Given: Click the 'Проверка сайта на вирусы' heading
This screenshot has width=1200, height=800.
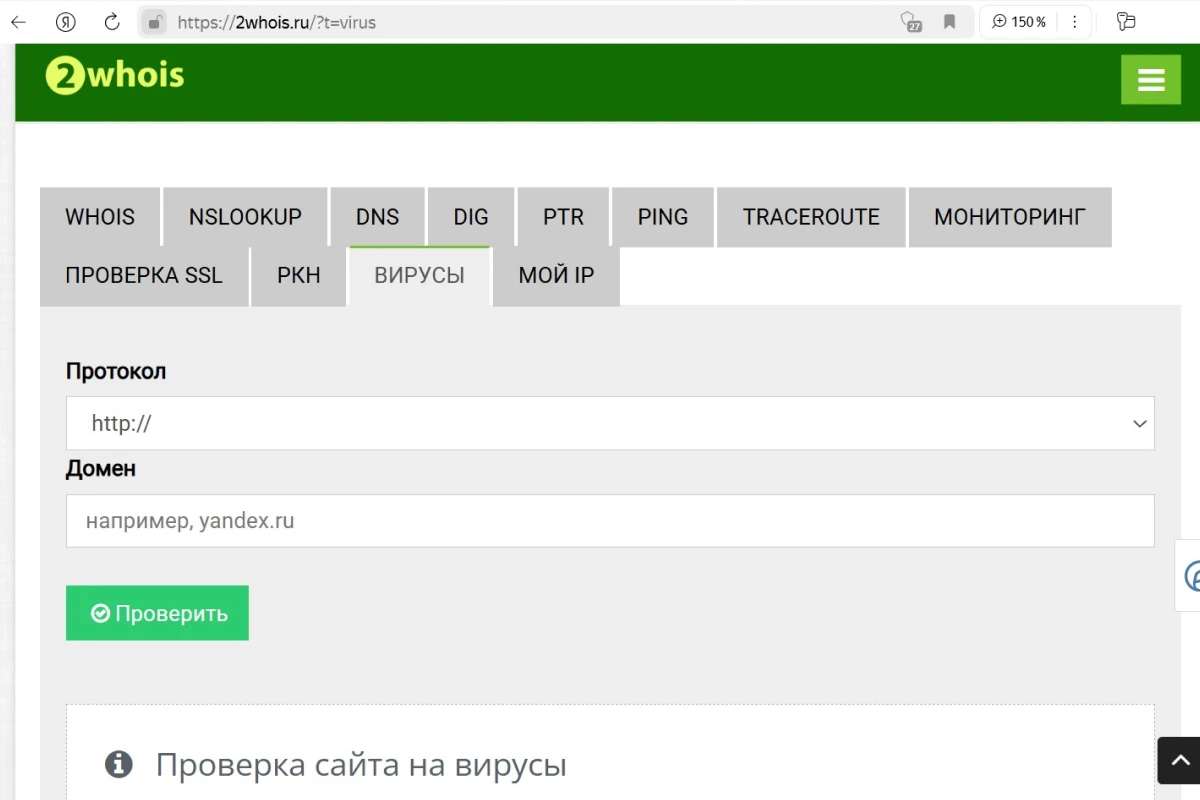Looking at the screenshot, I should click(x=361, y=765).
